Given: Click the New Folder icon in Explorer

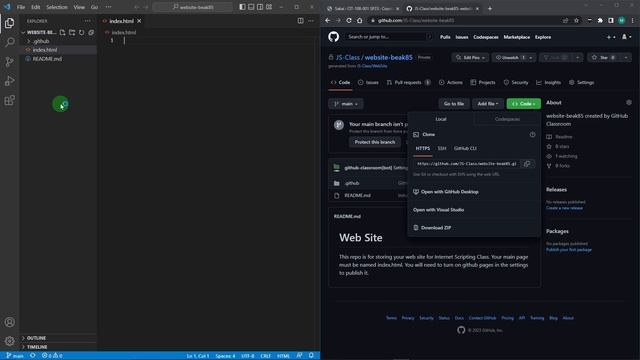Looking at the screenshot, I should click(x=72, y=32).
